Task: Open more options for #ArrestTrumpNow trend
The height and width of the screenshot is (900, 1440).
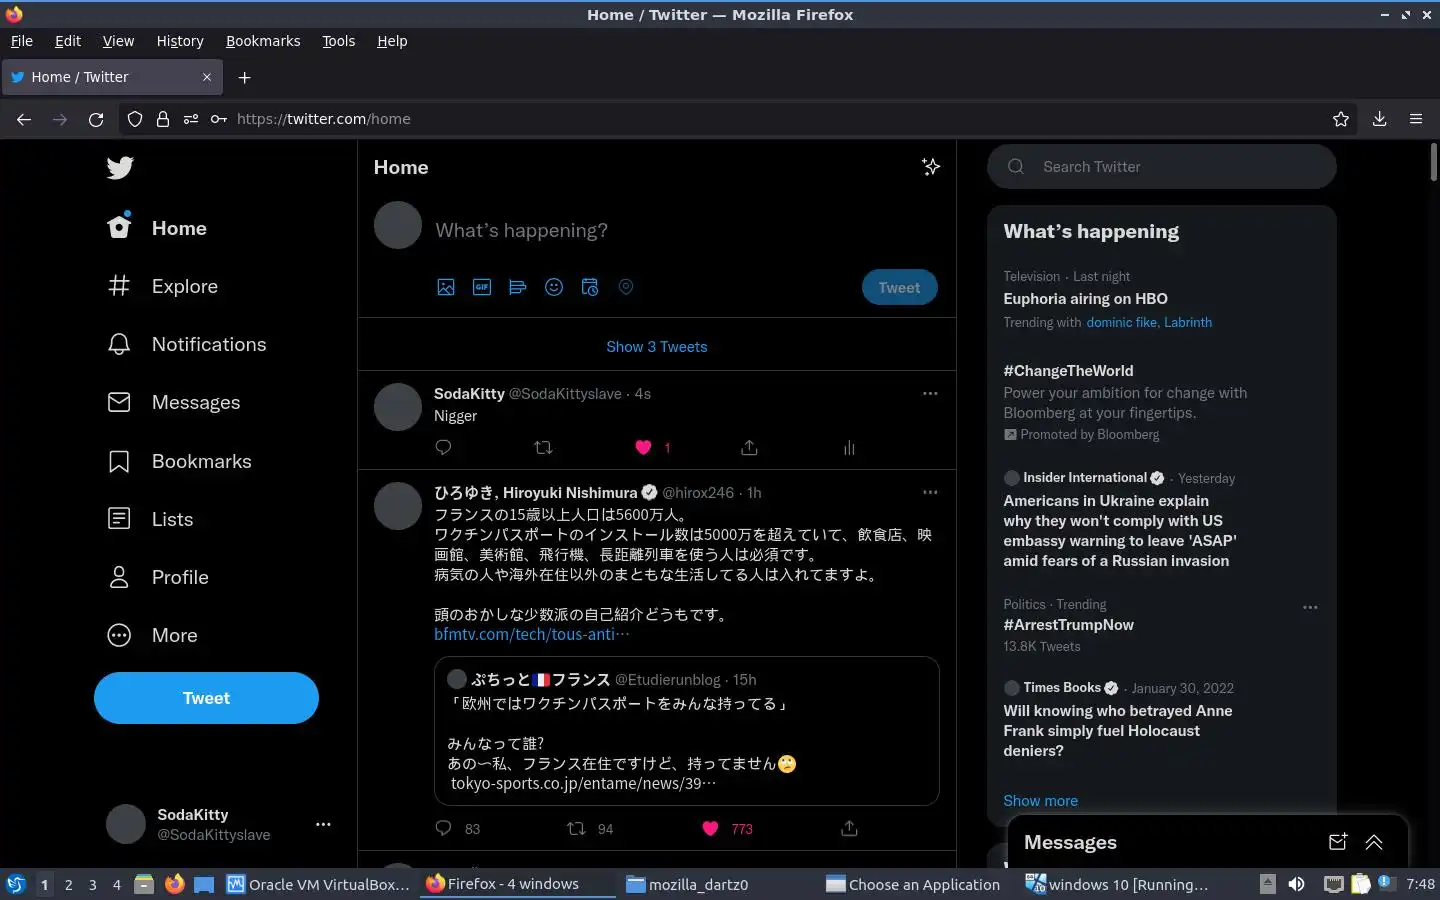Action: tap(1310, 607)
